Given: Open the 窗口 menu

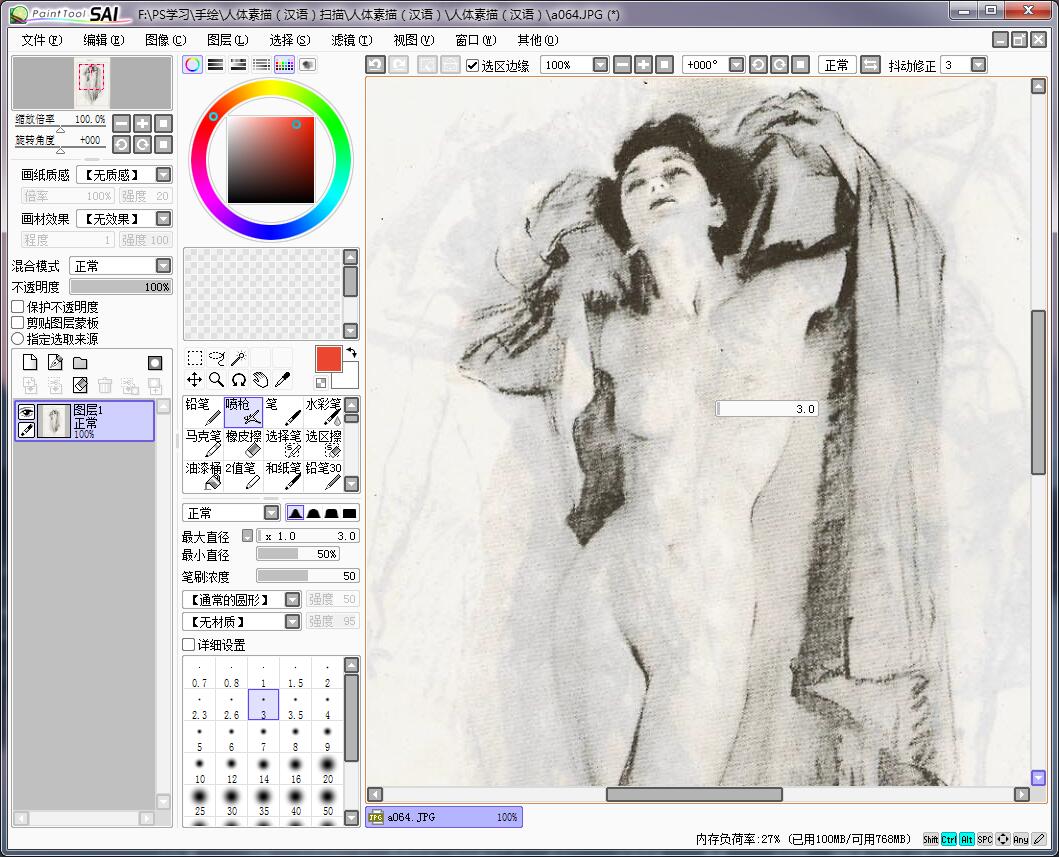Looking at the screenshot, I should (476, 41).
